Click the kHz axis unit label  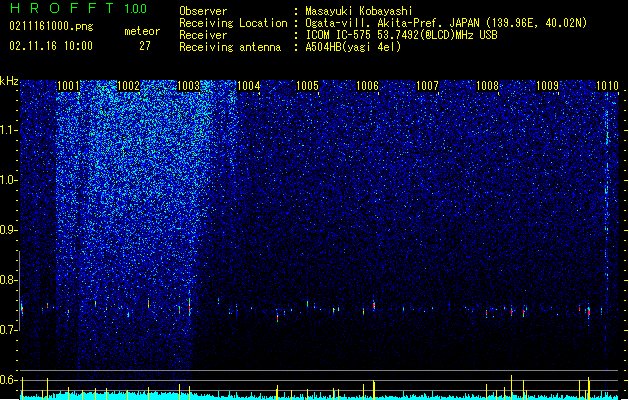(9, 81)
